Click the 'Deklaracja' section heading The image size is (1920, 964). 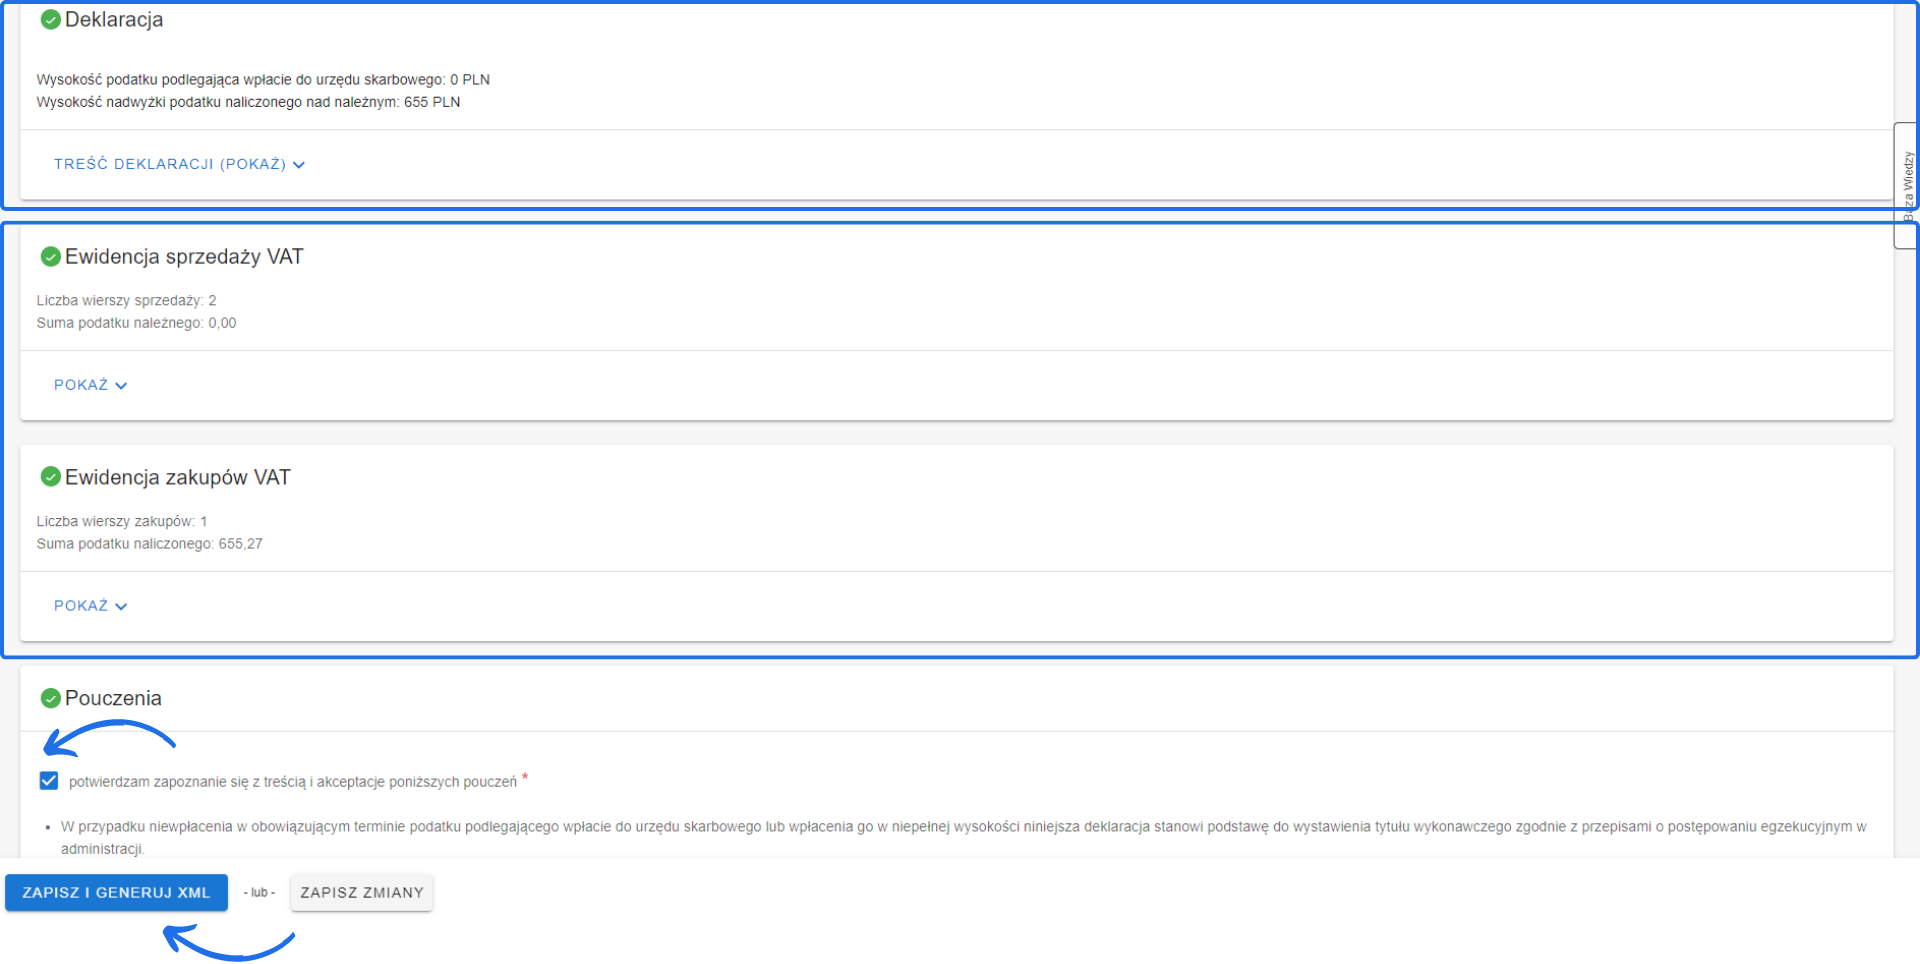[114, 20]
